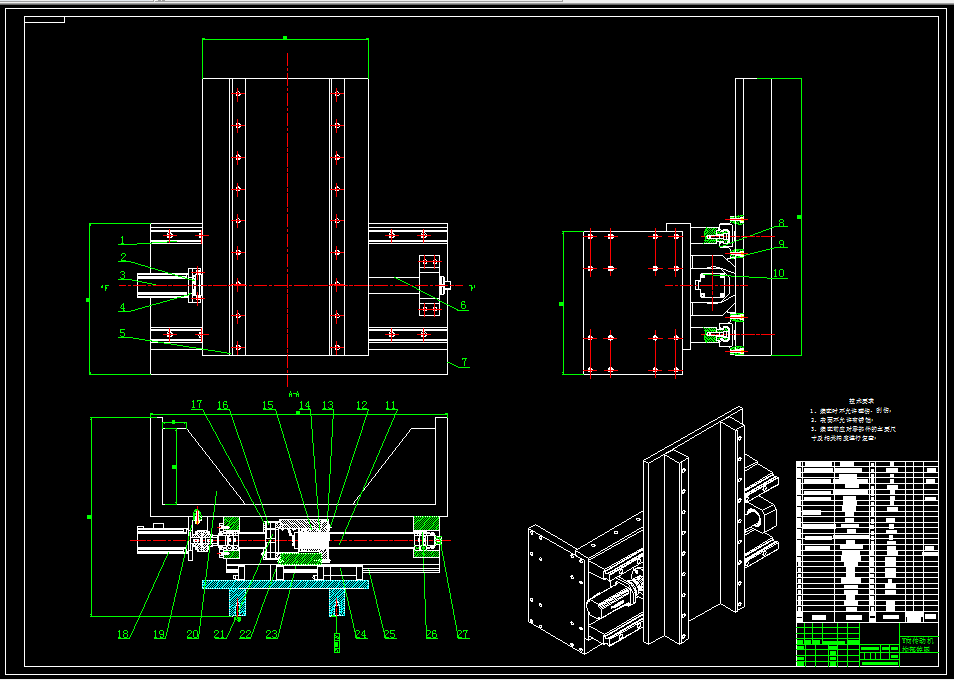Select part label 24
The image size is (954, 680).
pyautogui.click(x=361, y=634)
